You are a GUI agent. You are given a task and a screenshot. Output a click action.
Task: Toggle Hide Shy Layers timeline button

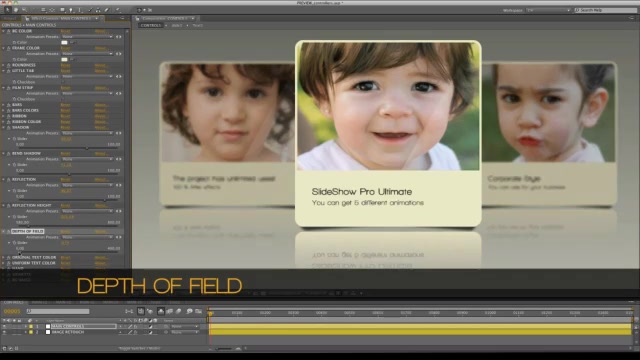pos(161,311)
